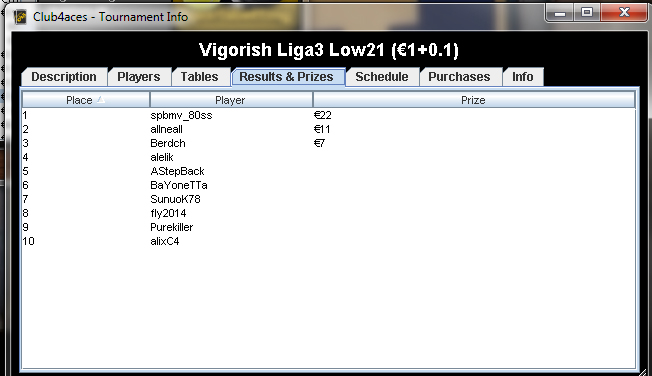
Task: Sort results by Prize column header
Action: pyautogui.click(x=474, y=100)
